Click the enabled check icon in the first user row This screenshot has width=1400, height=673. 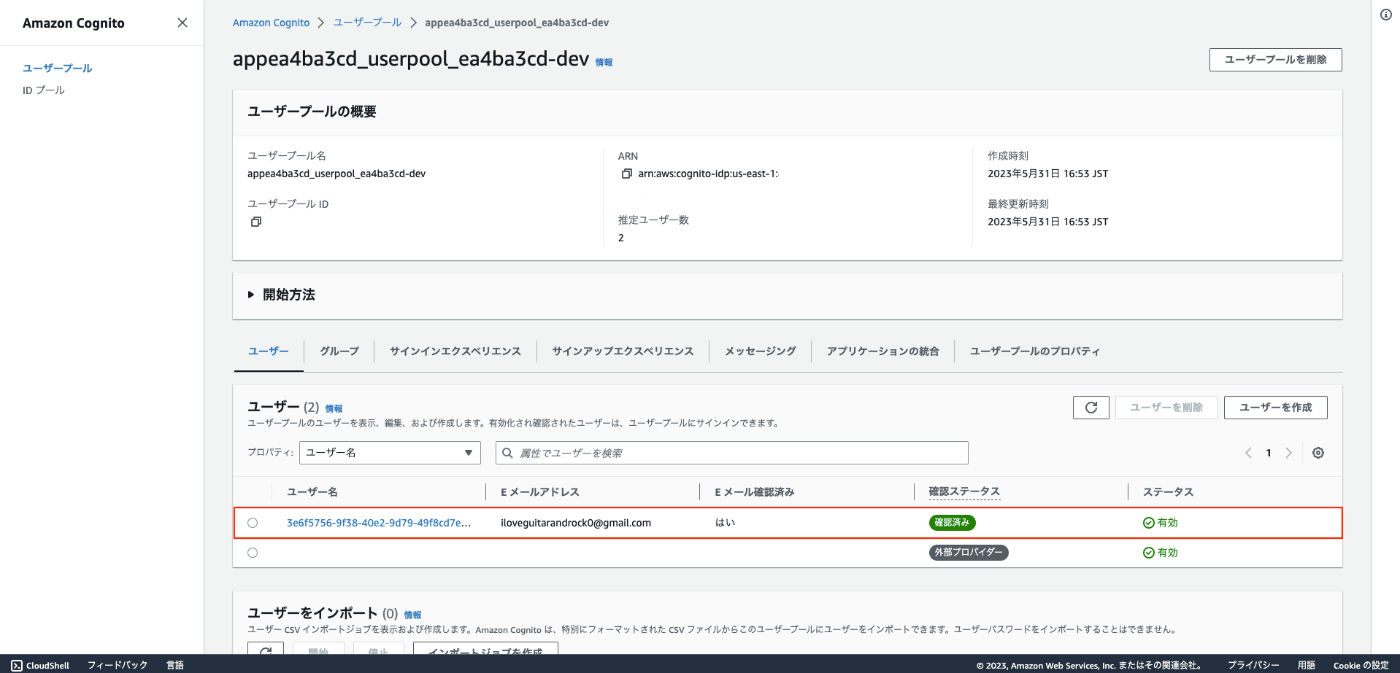[1149, 523]
